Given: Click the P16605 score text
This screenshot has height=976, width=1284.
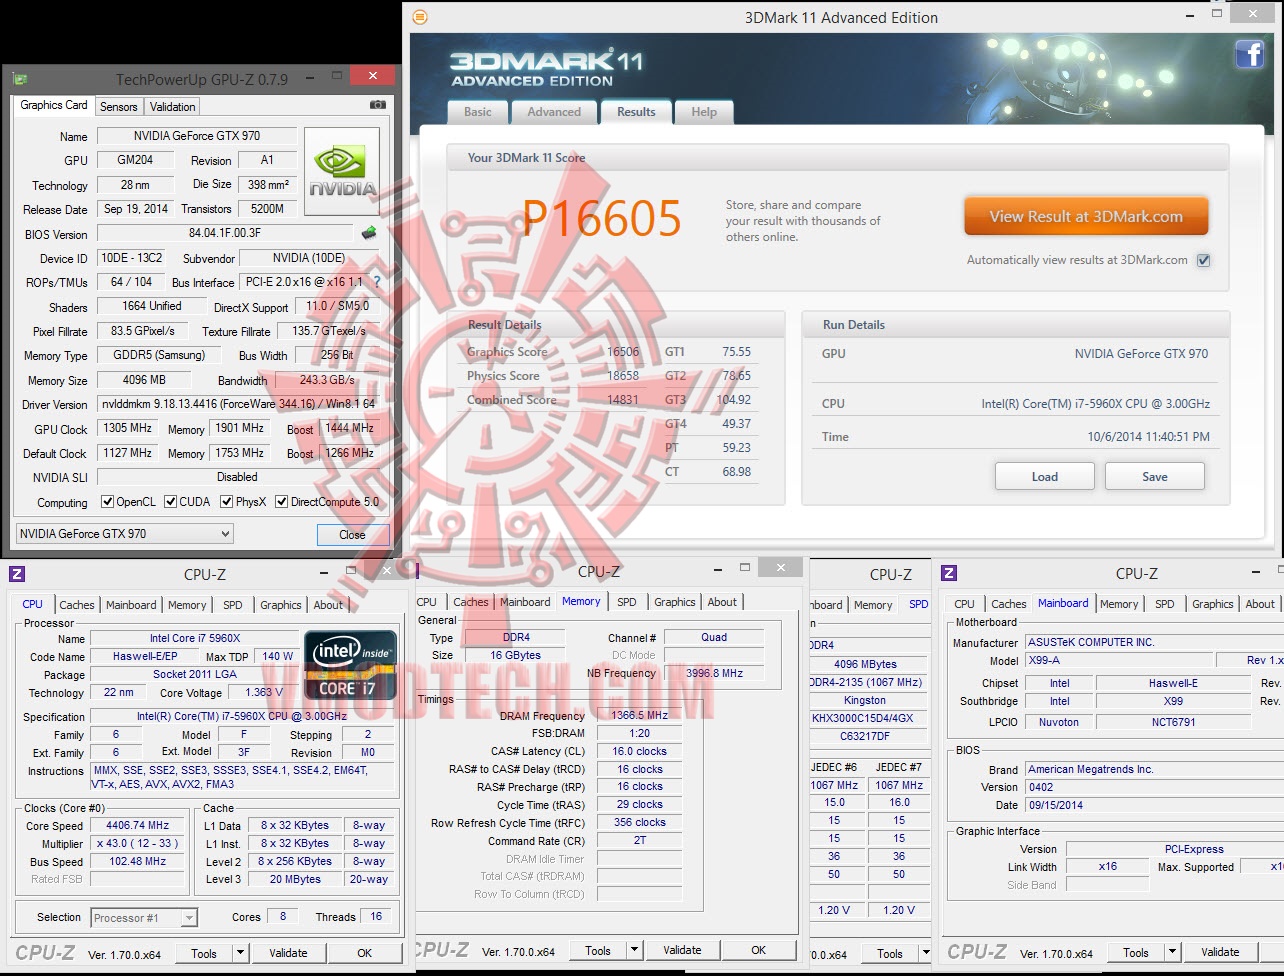Looking at the screenshot, I should point(602,219).
